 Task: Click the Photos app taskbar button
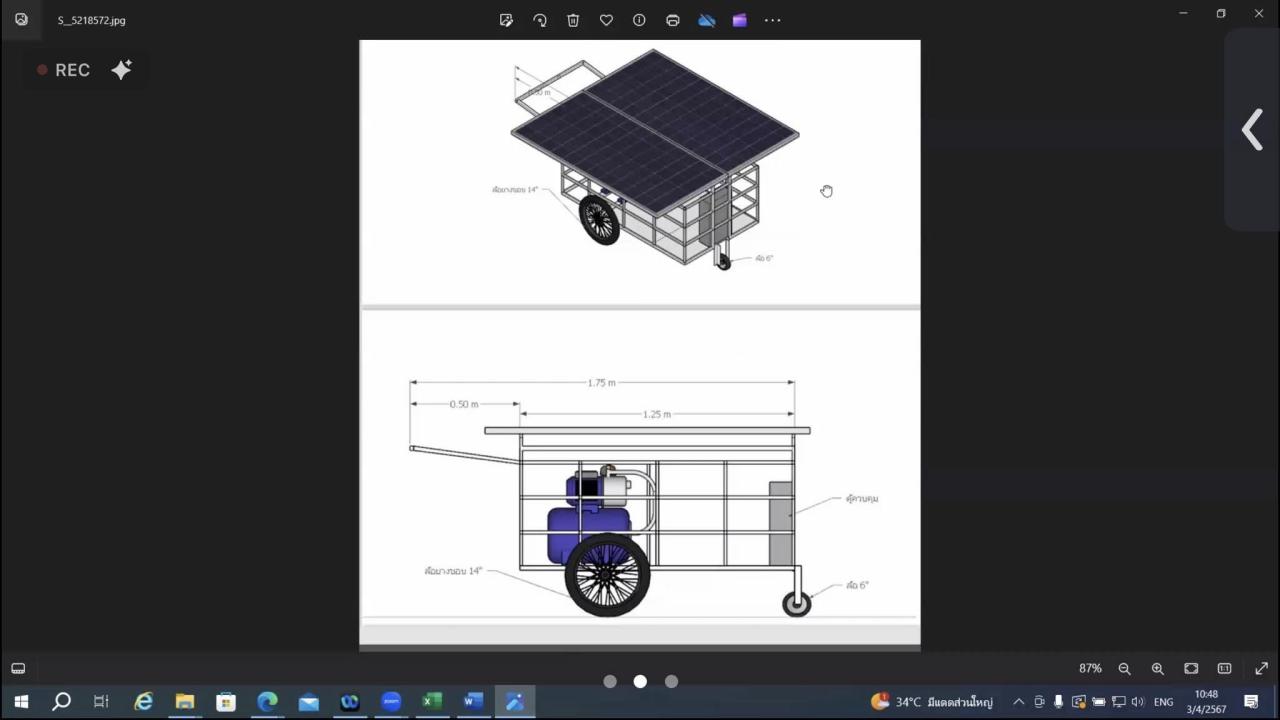(x=515, y=702)
